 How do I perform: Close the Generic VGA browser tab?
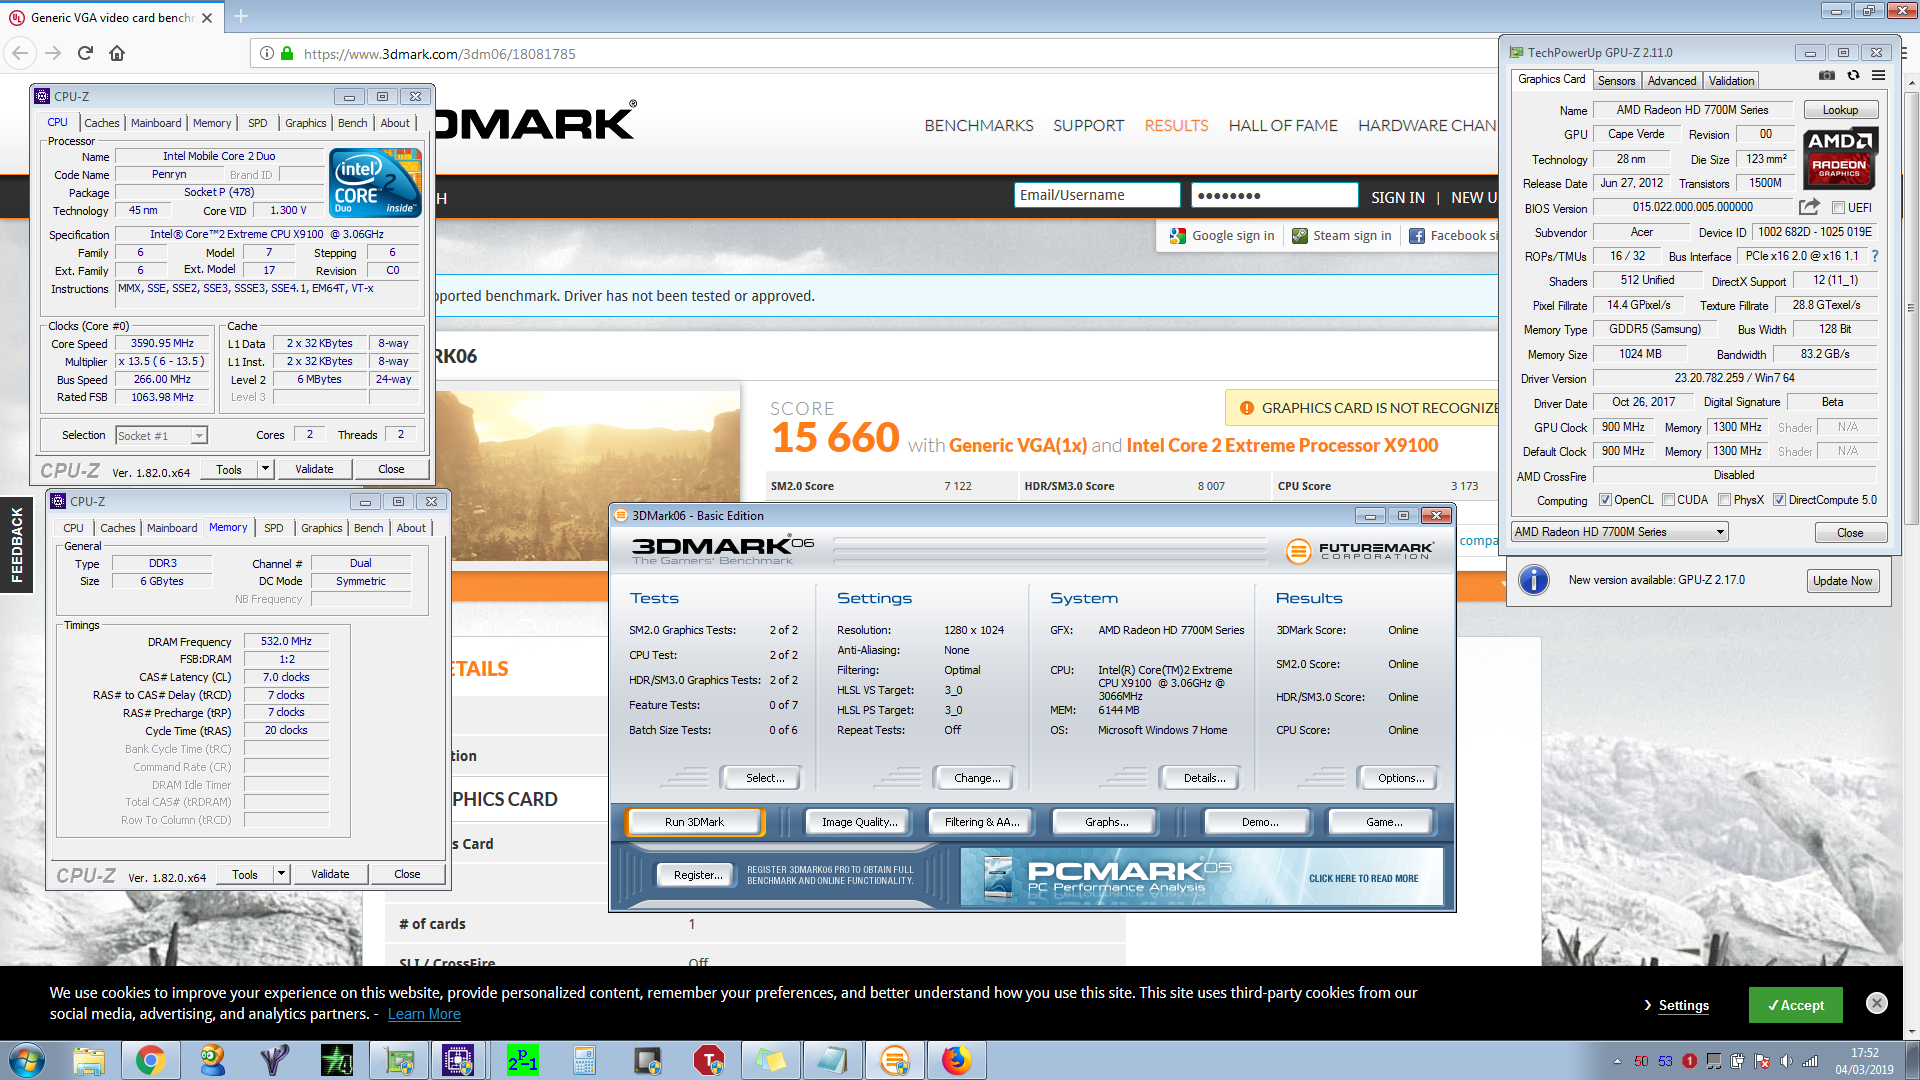point(207,18)
